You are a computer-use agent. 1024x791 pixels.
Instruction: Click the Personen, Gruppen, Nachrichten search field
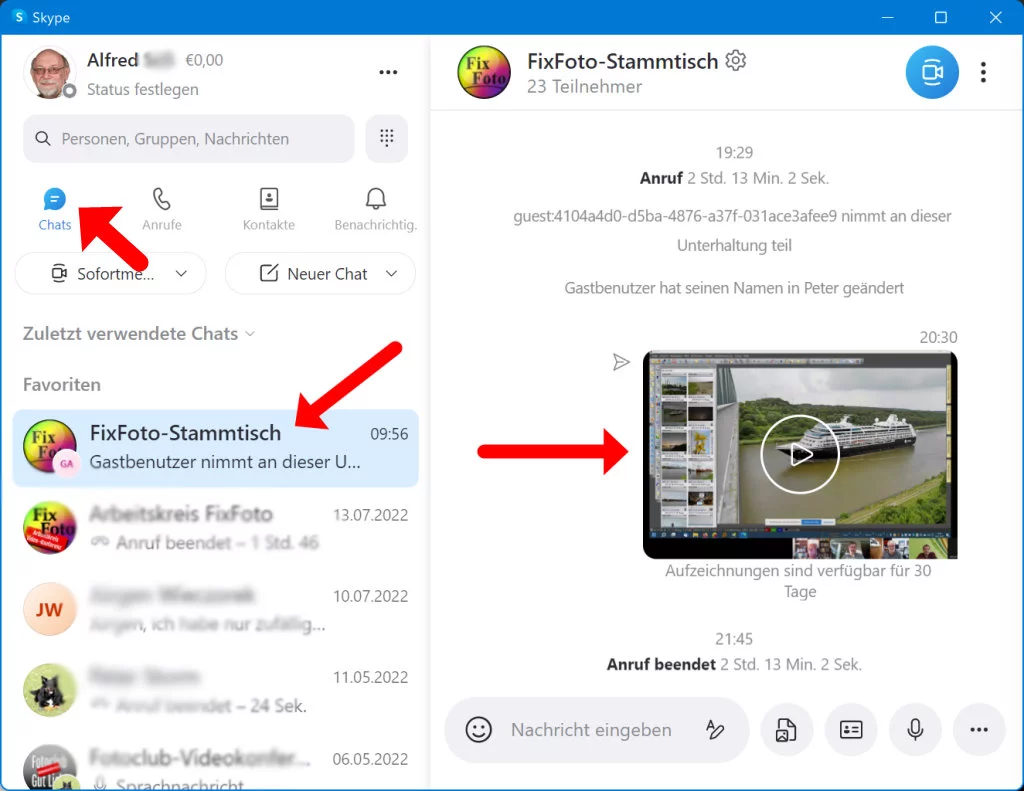tap(189, 139)
